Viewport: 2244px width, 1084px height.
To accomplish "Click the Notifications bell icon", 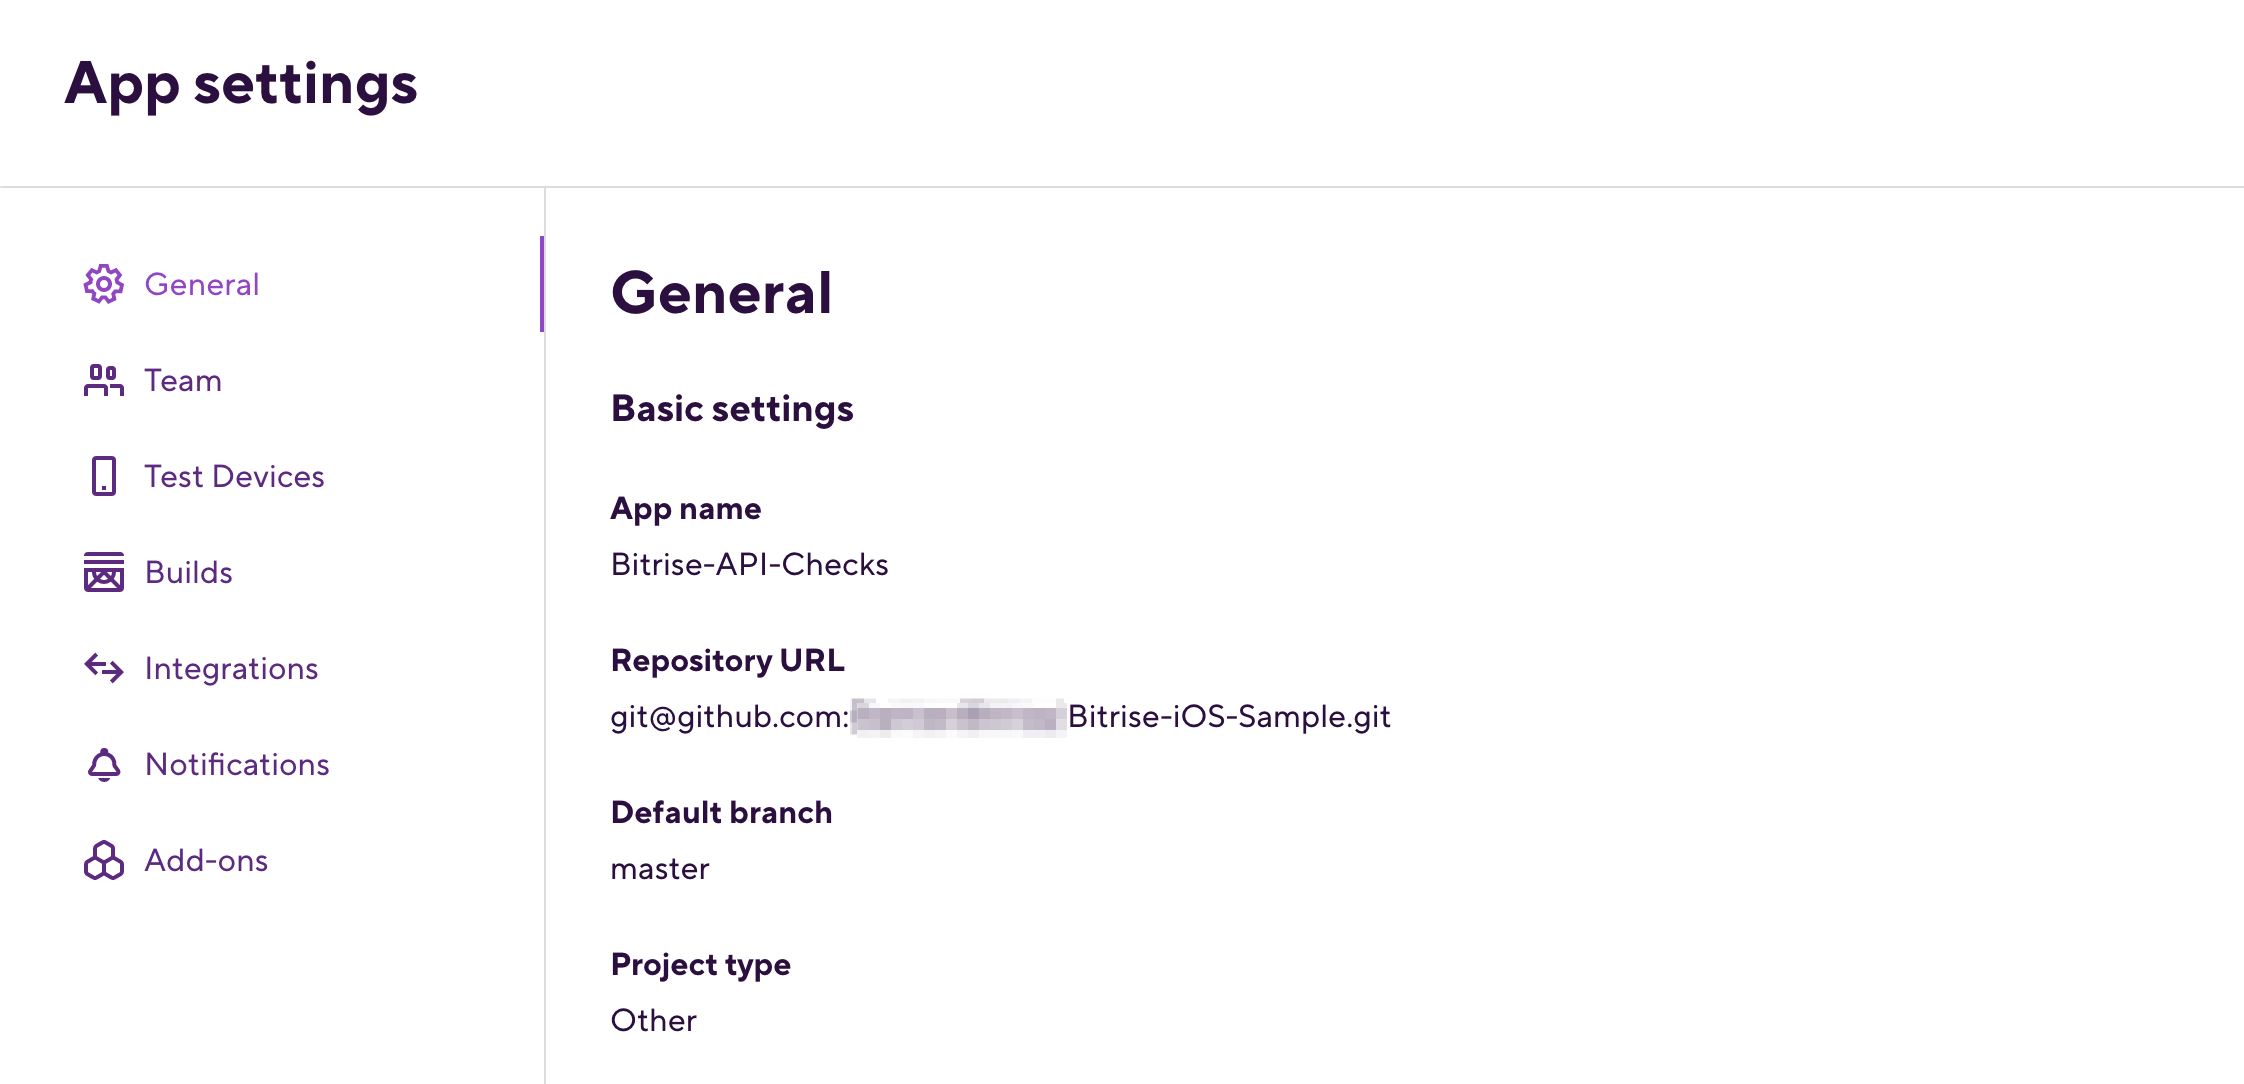I will click(x=103, y=764).
